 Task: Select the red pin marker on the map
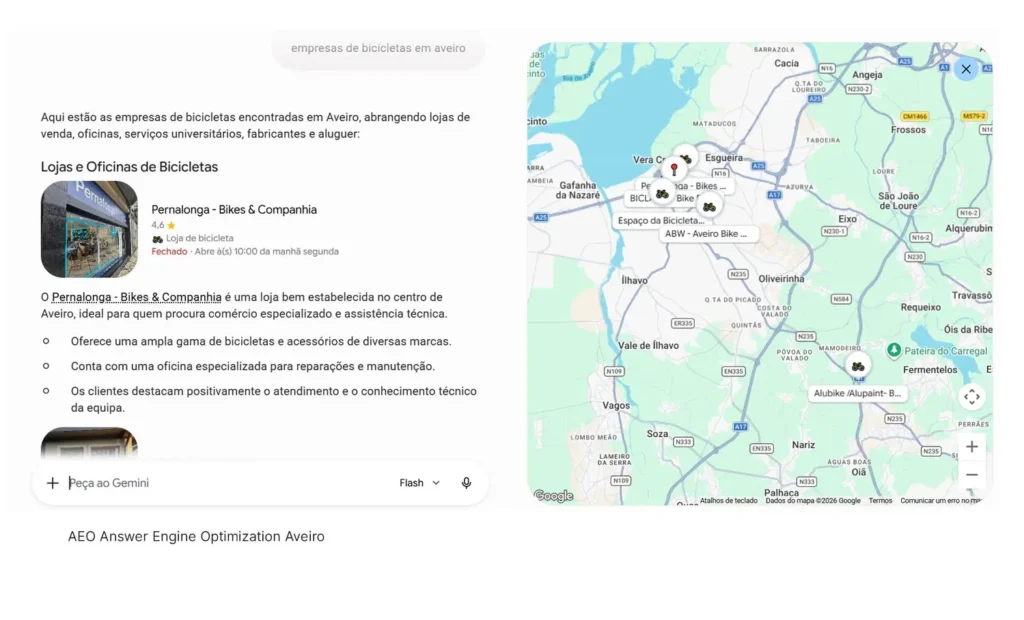(x=674, y=170)
